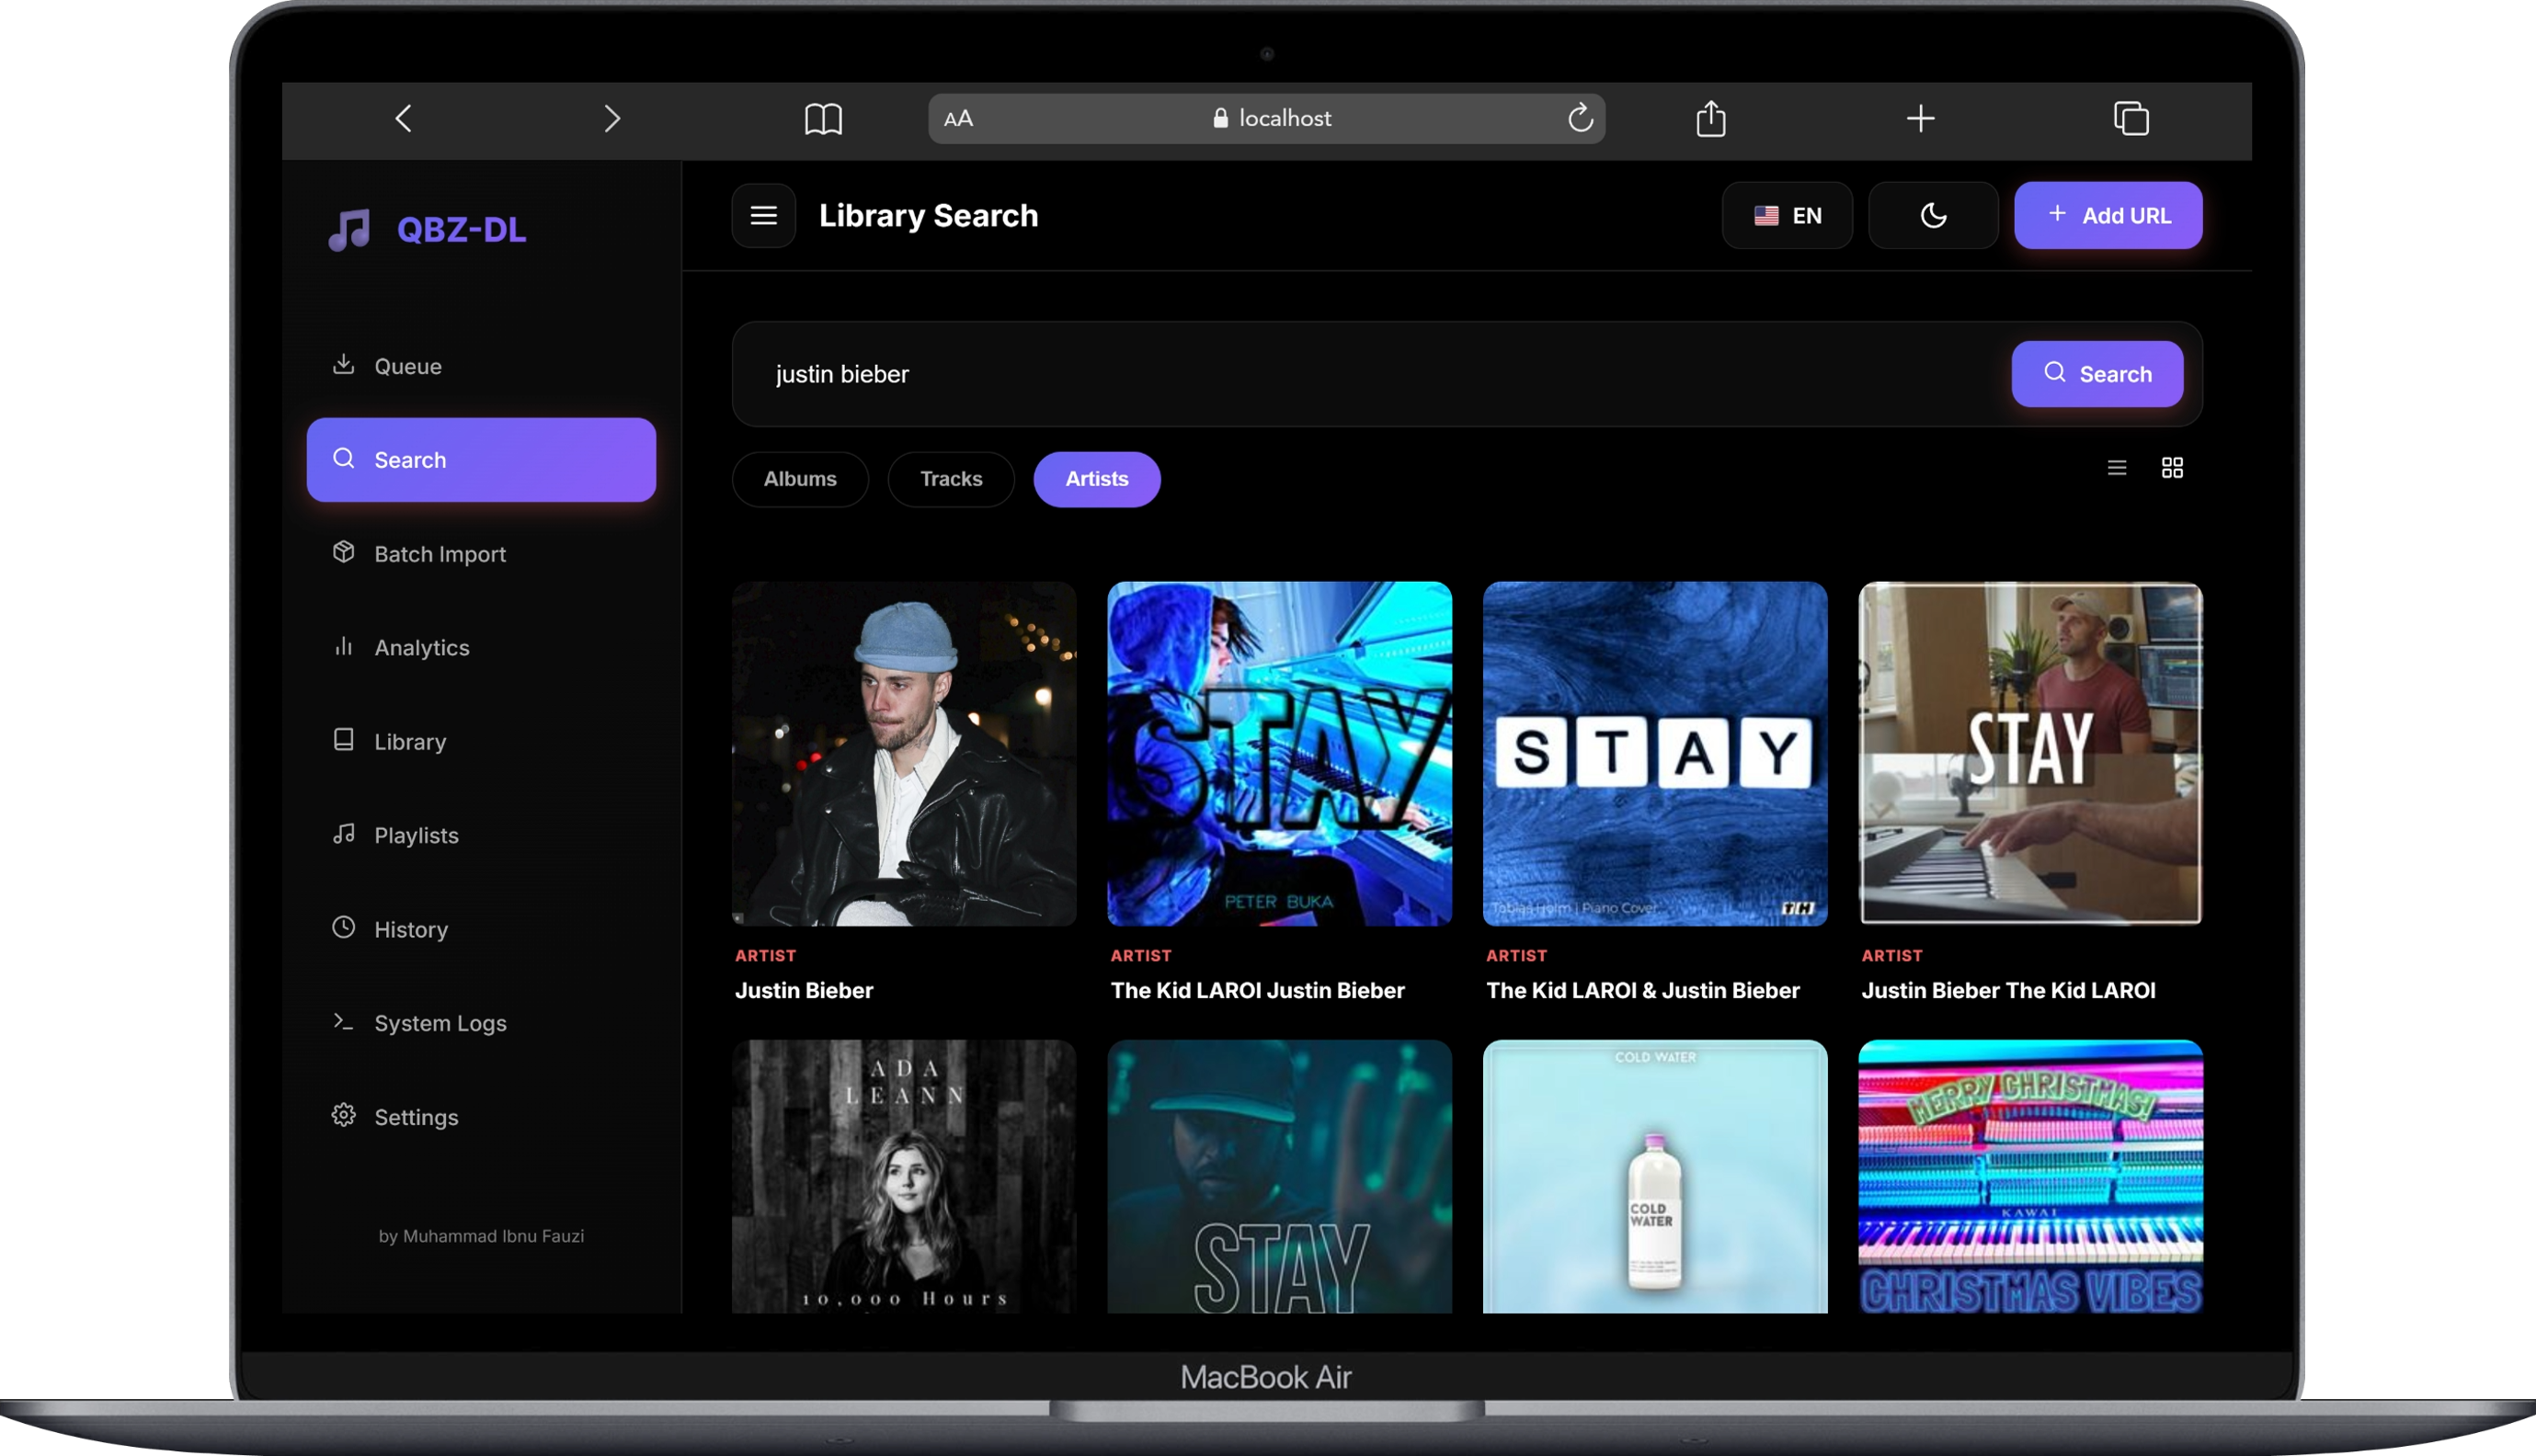Screen dimensions: 2536x1456
Task: Click the by Muhammad Ibnu Fauzi credit
Action: (x=481, y=1236)
